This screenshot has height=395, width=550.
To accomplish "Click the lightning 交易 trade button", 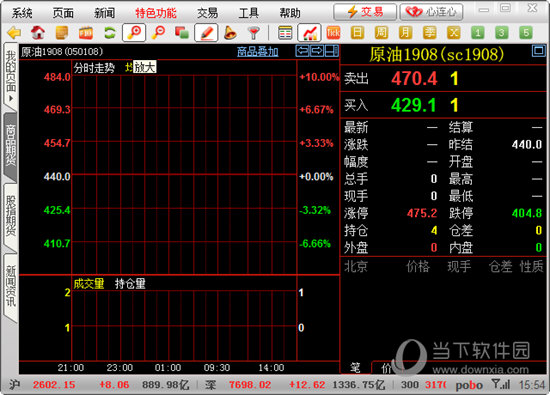I will pos(365,12).
